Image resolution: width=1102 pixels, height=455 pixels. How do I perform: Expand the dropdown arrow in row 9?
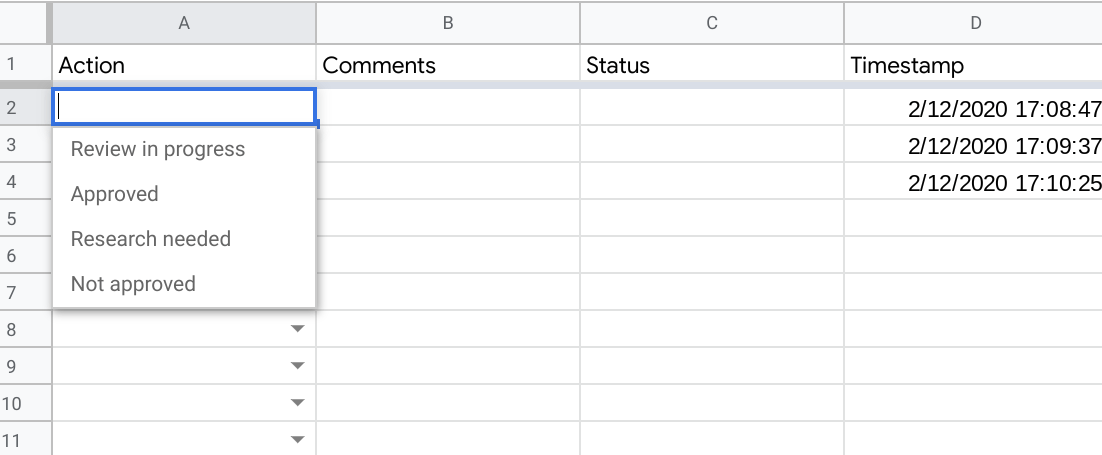click(x=297, y=366)
